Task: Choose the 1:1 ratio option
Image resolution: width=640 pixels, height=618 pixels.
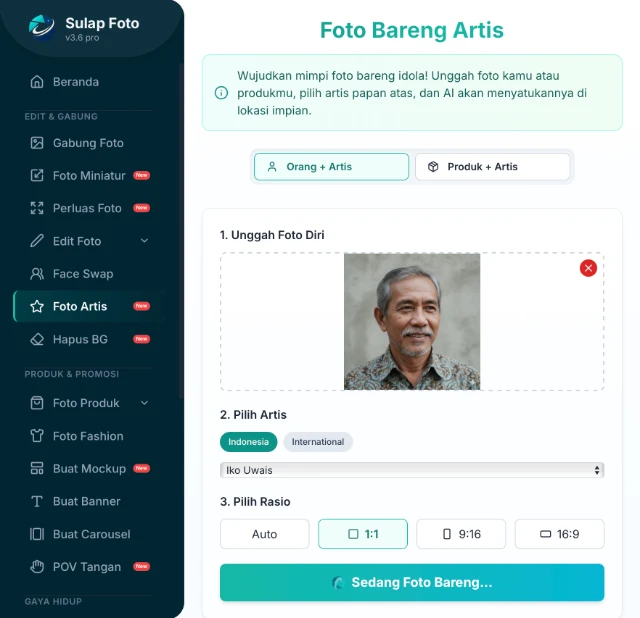Action: (363, 534)
